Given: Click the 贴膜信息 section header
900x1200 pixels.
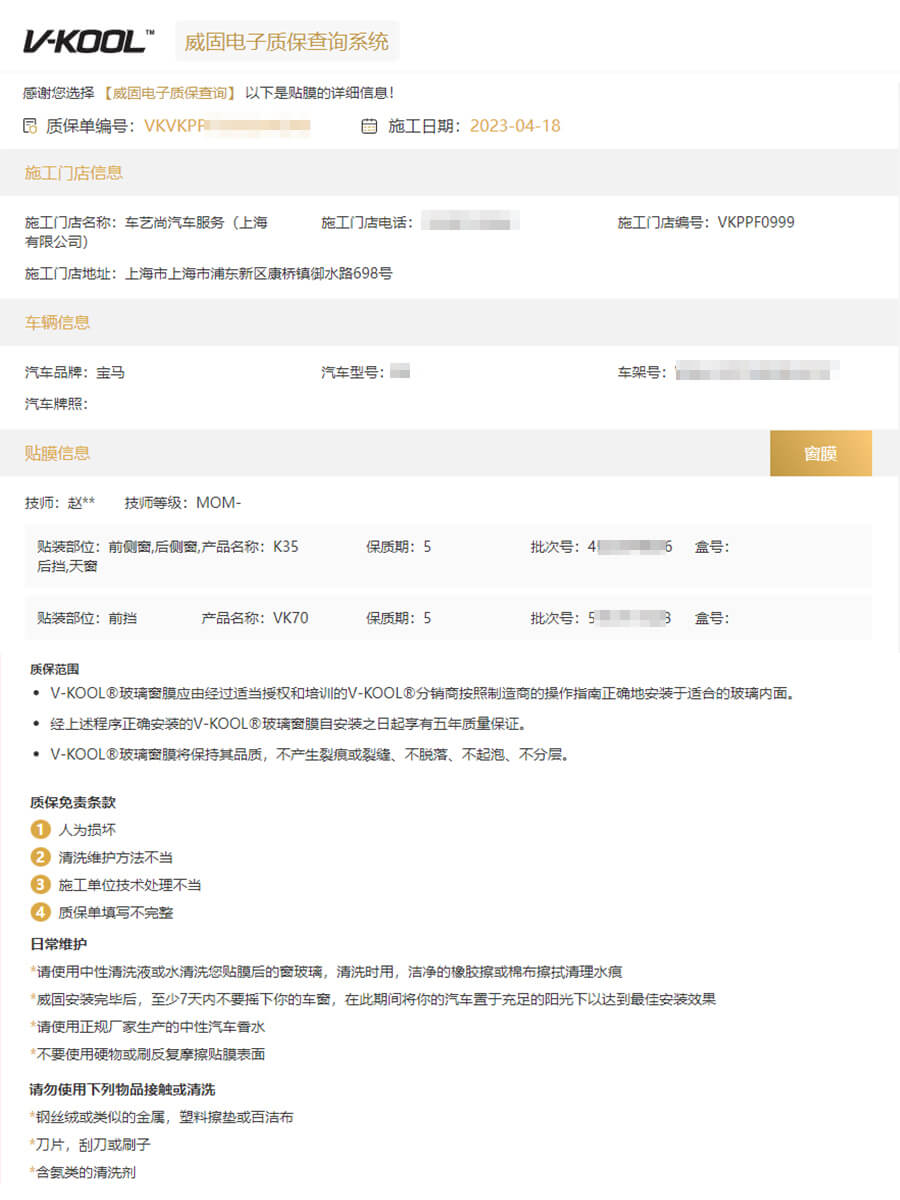Looking at the screenshot, I should pos(57,453).
